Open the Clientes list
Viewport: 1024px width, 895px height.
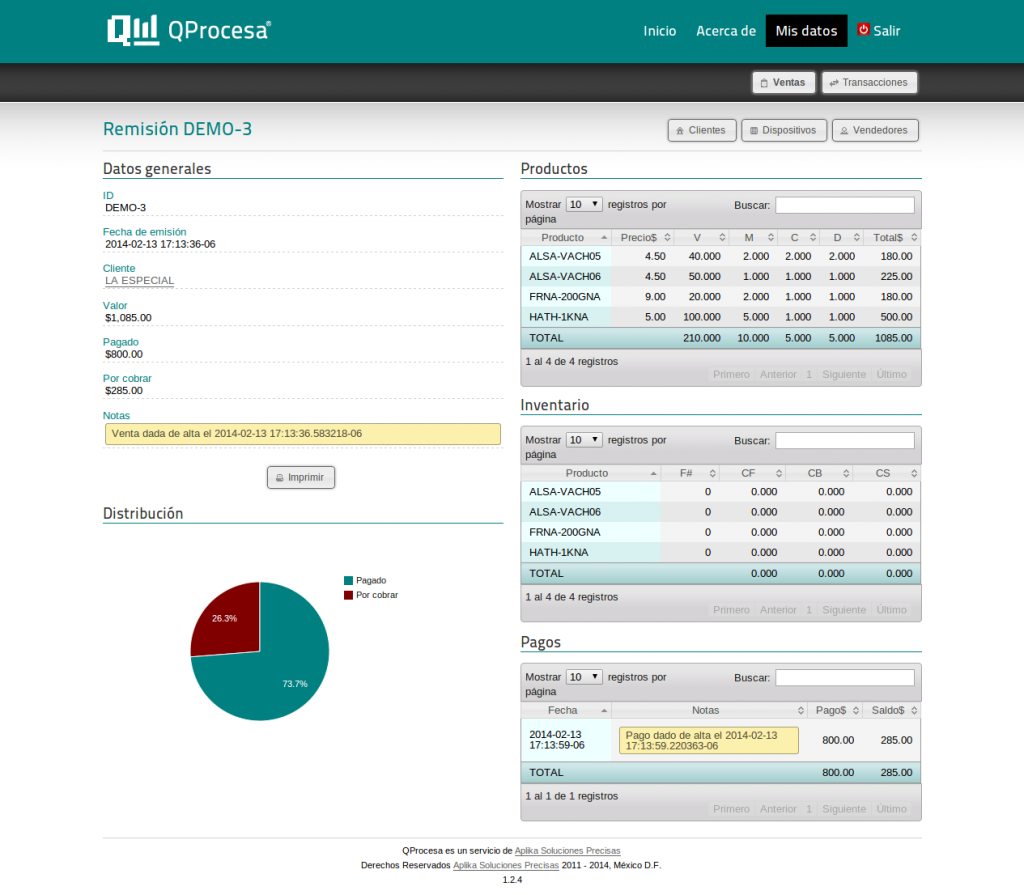(702, 131)
